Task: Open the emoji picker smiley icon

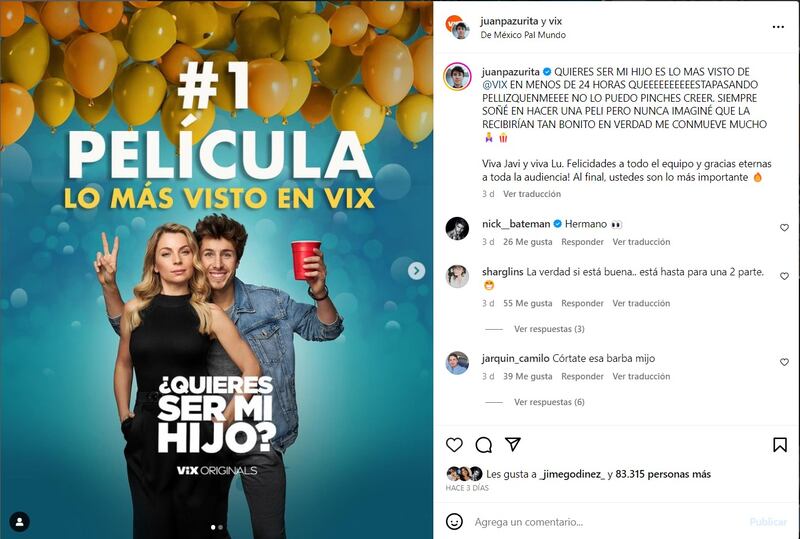Action: point(454,522)
